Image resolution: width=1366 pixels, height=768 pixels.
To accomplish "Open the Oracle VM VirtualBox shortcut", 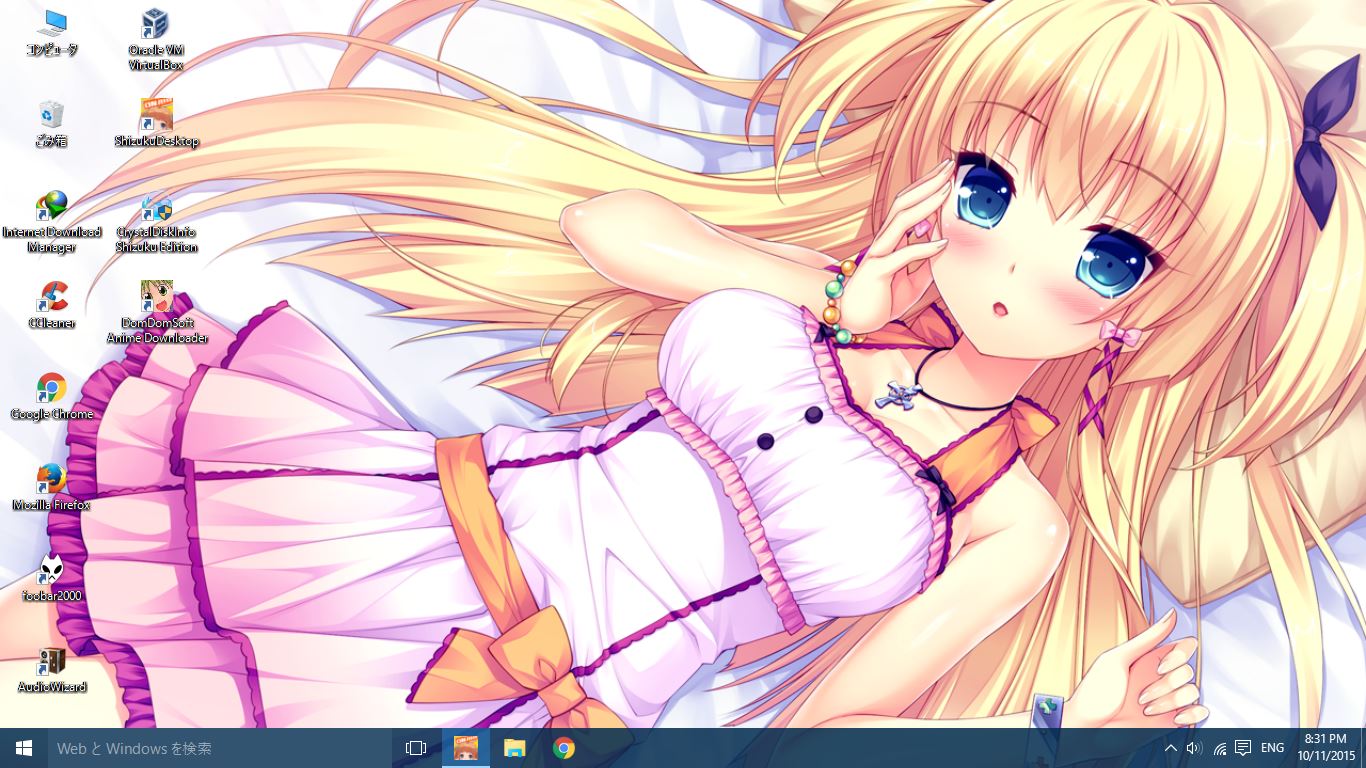I will coord(156,40).
